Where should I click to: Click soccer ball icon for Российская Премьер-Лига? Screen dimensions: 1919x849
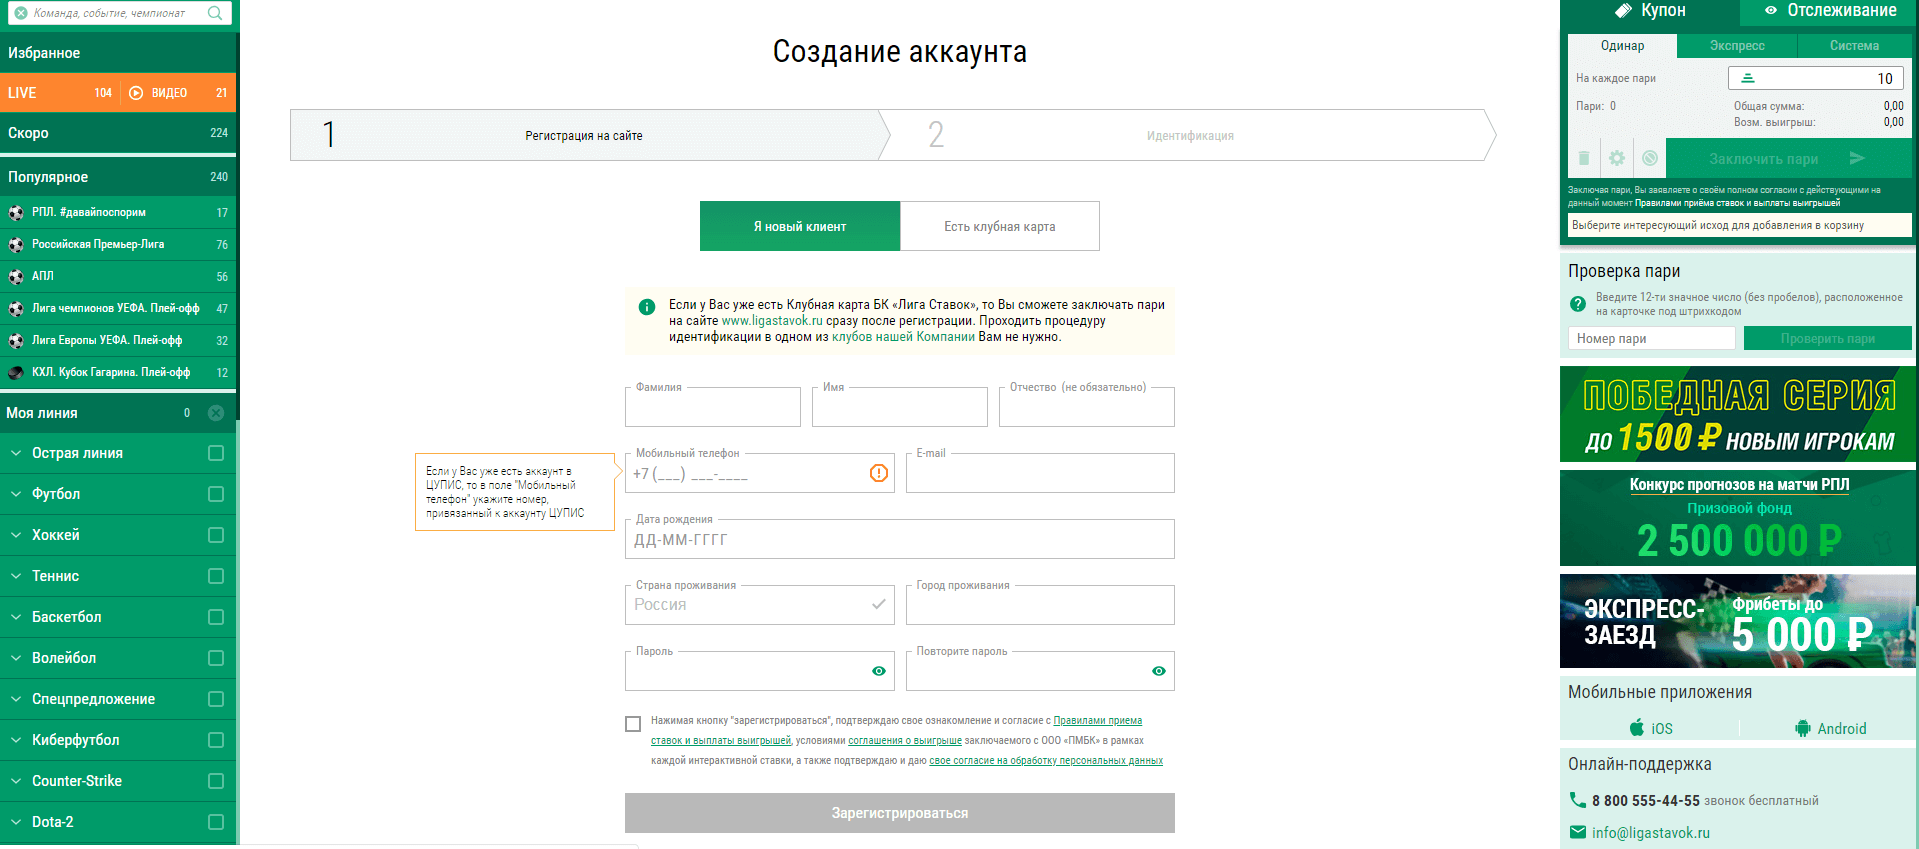point(16,244)
